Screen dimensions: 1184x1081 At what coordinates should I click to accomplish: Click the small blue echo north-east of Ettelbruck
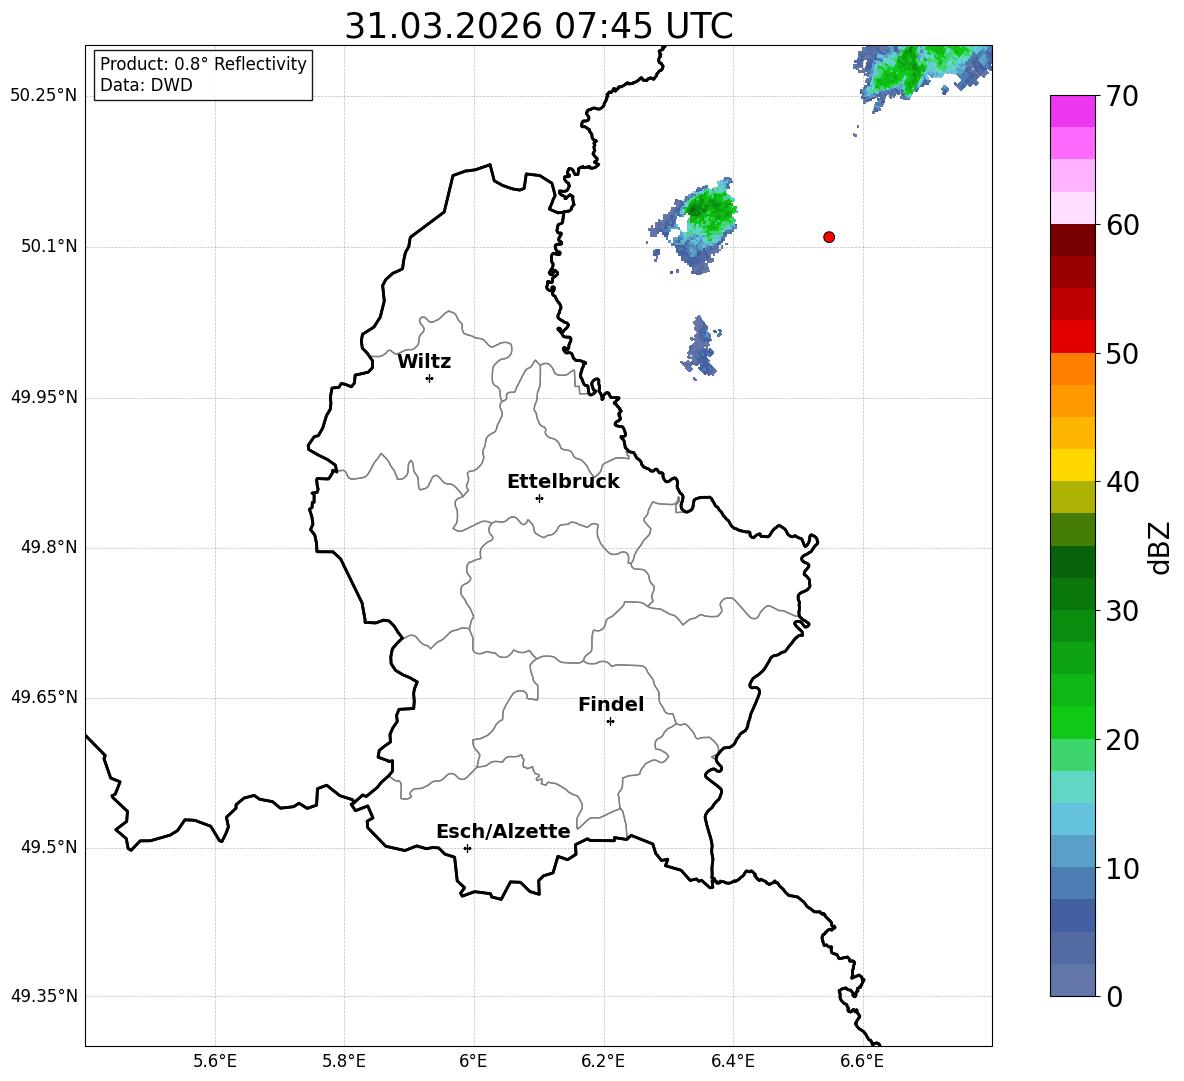tap(701, 347)
